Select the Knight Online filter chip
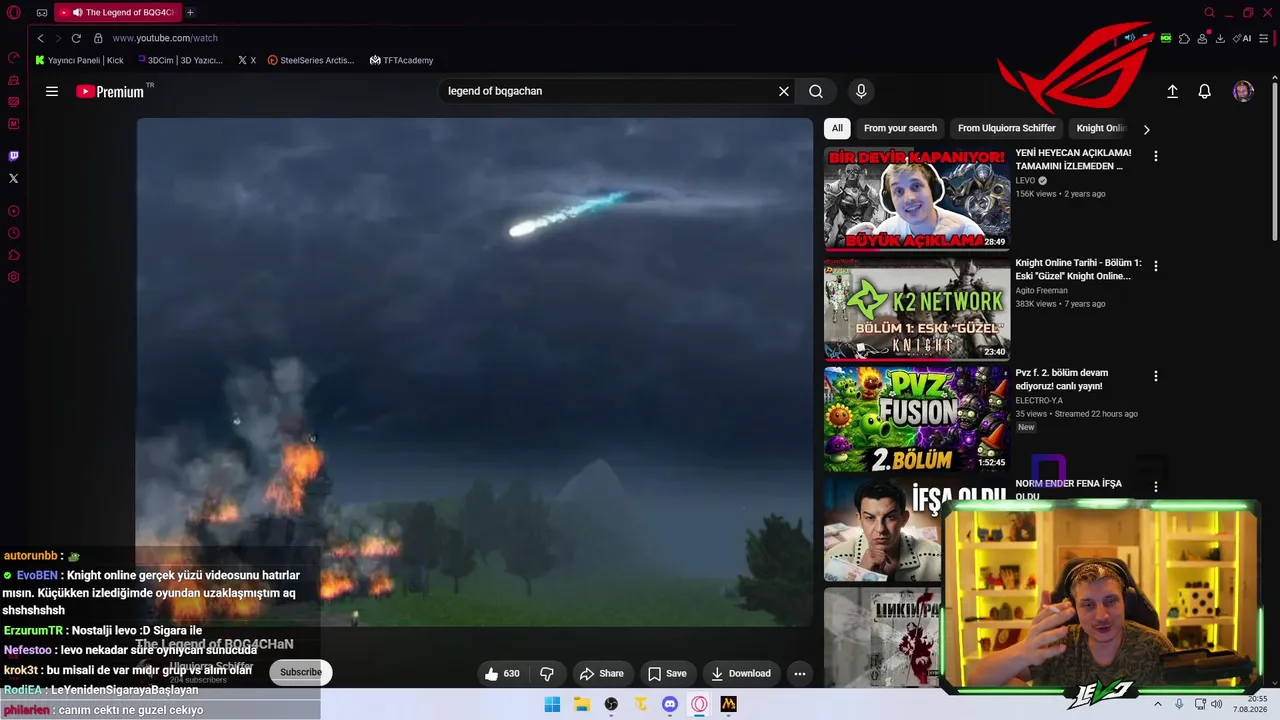 [1101, 128]
